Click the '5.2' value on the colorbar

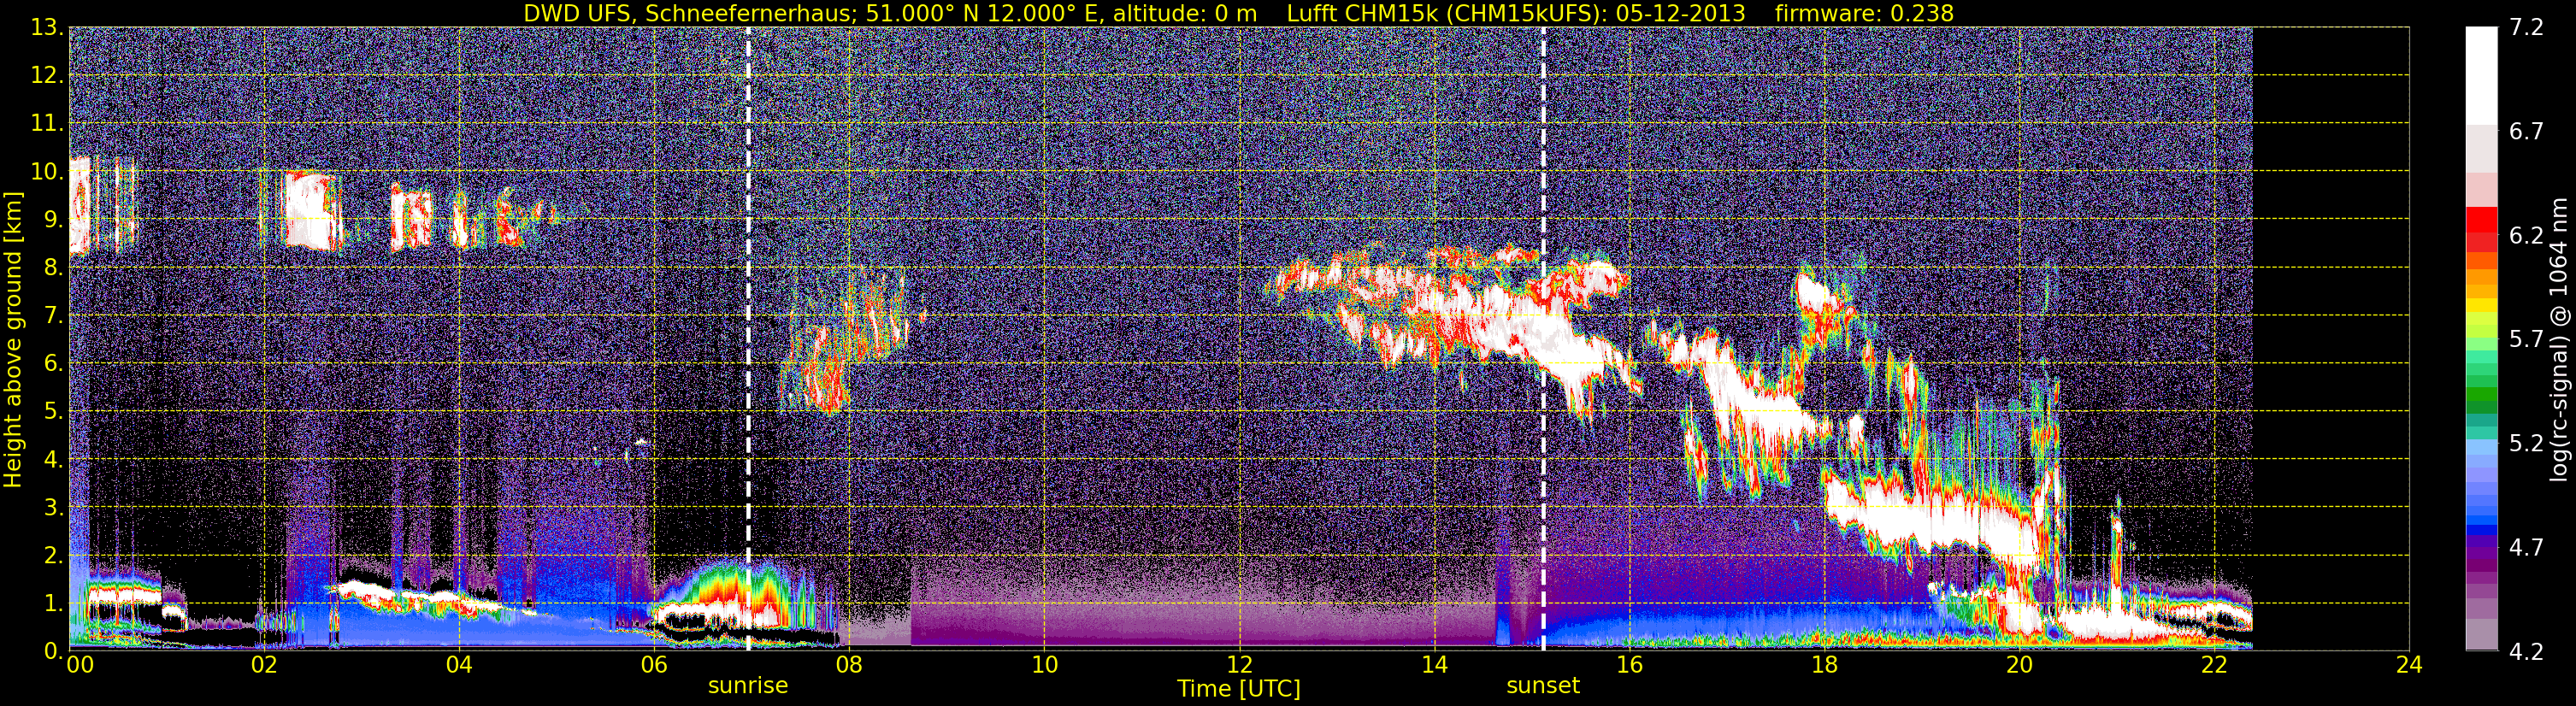2526,444
